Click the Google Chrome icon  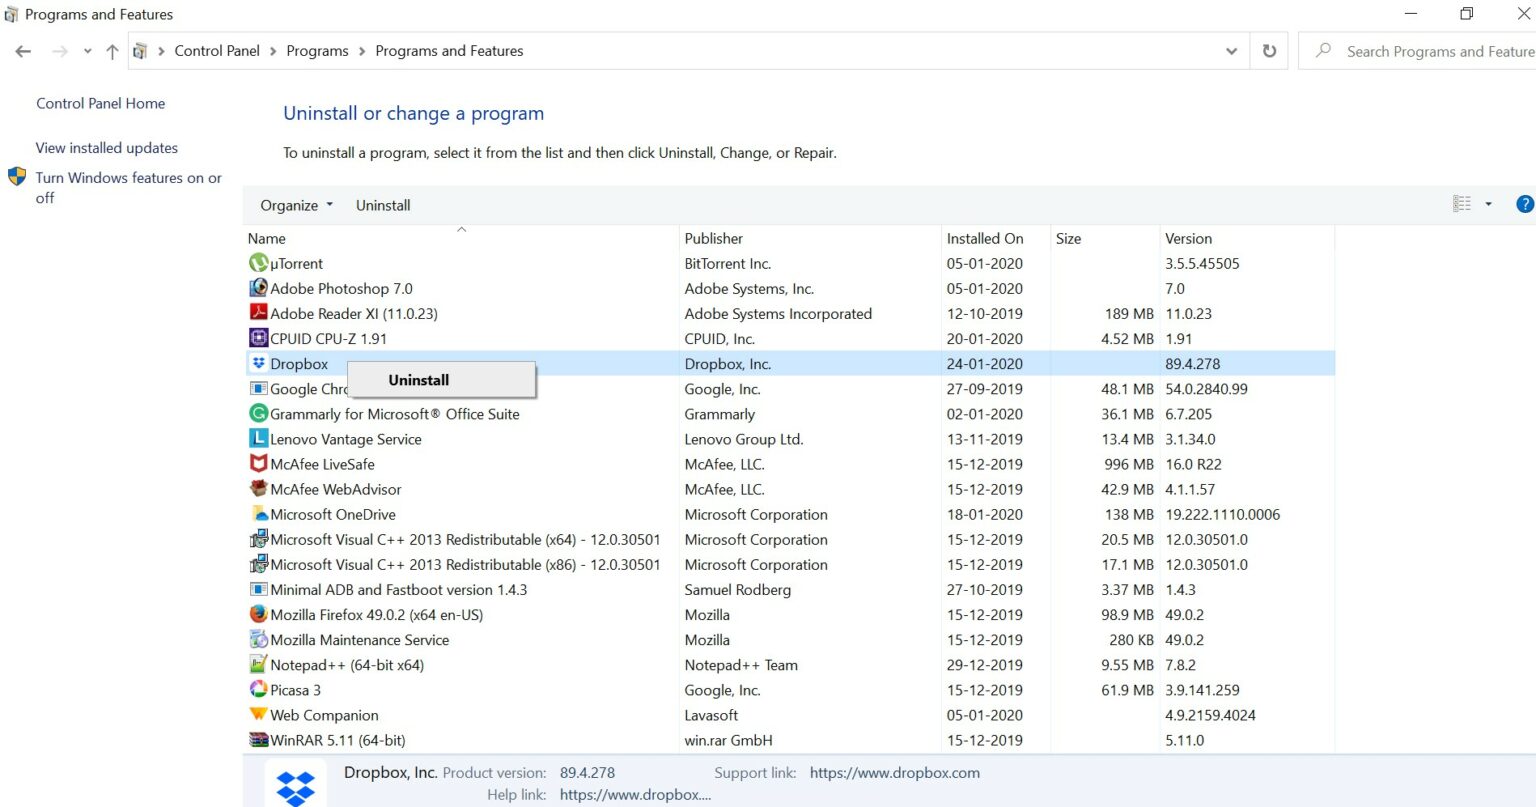pos(256,389)
